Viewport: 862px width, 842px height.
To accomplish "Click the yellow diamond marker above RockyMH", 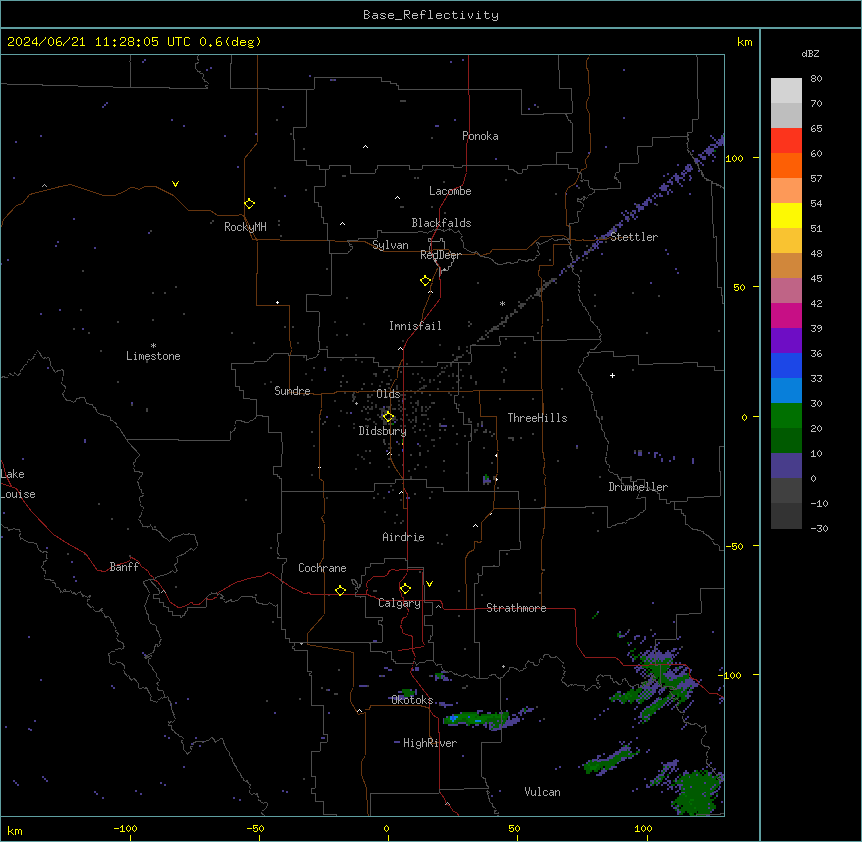I will pos(250,204).
